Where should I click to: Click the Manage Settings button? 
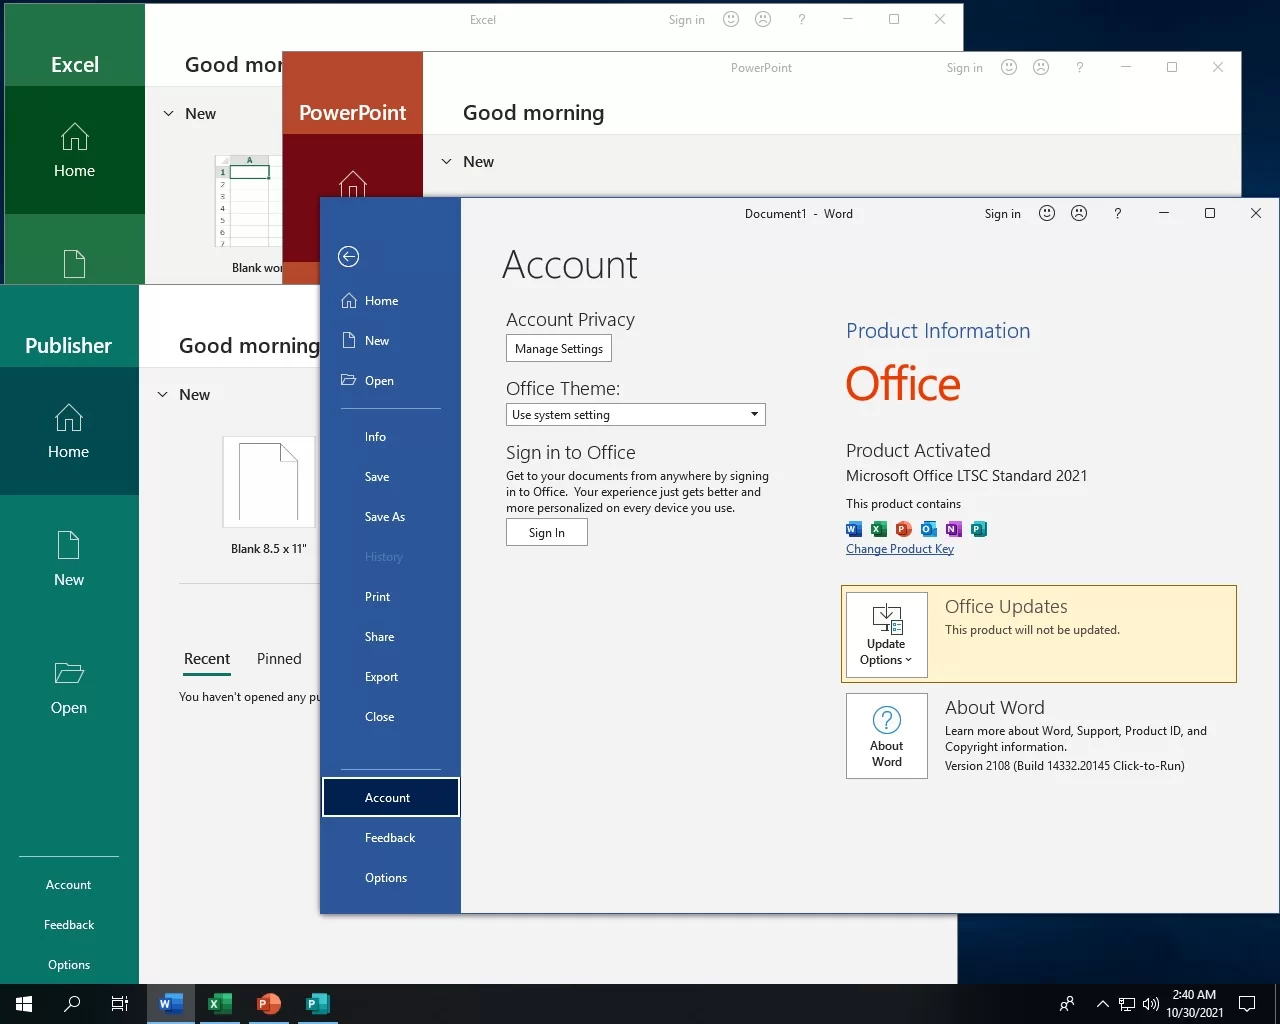coord(558,349)
